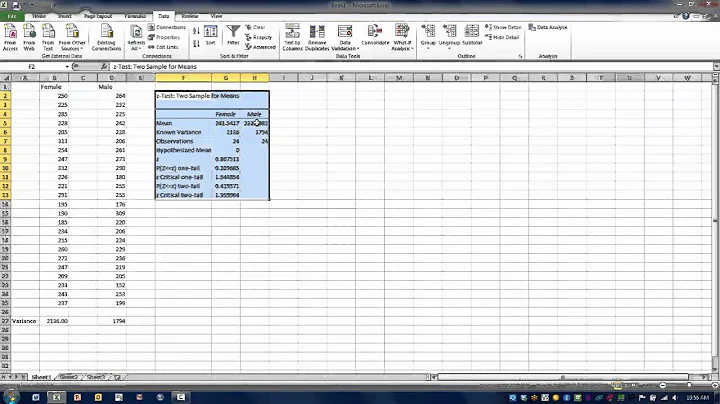Click Hide Detail
720x404 pixels.
tap(502, 37)
